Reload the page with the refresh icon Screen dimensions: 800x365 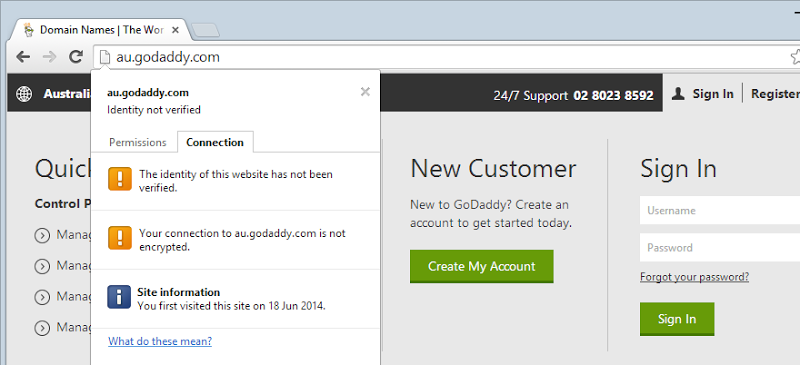76,57
